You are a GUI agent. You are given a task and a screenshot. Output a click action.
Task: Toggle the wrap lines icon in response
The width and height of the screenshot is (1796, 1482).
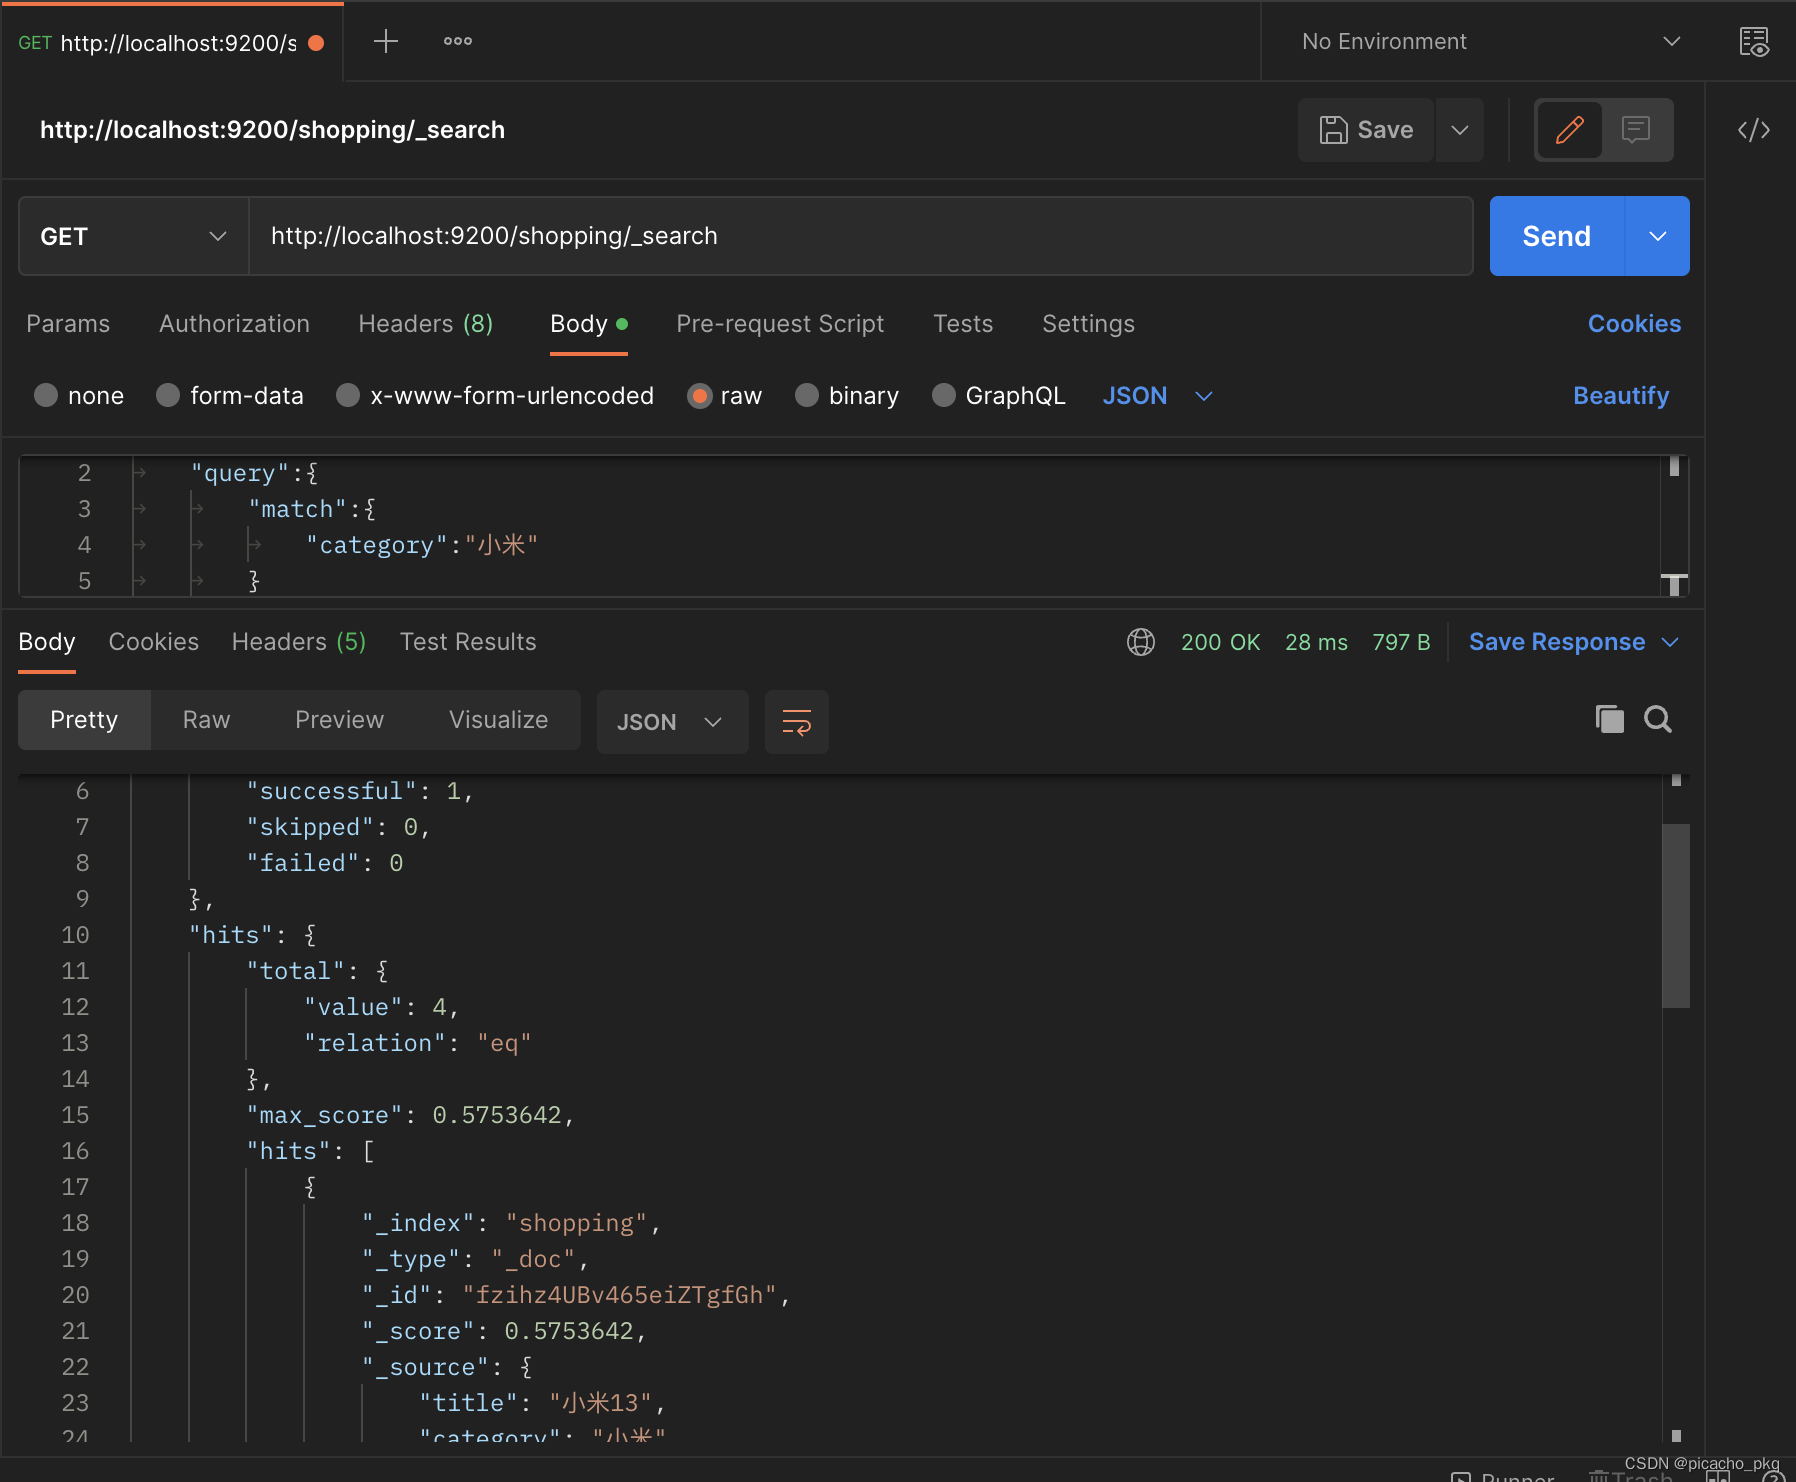click(796, 721)
